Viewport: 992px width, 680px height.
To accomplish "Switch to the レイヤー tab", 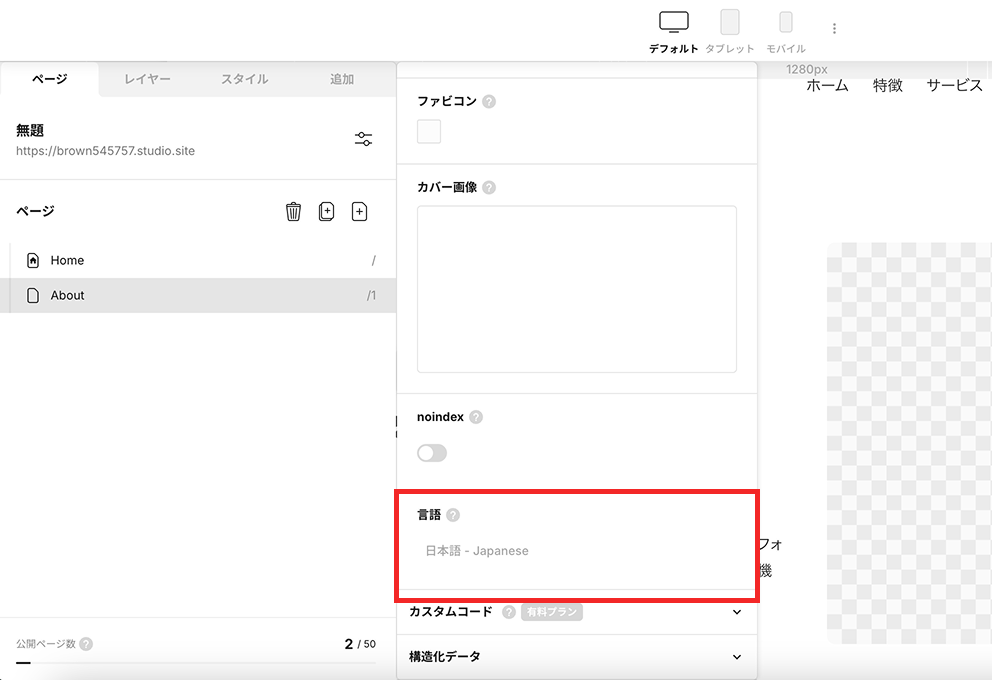I will [147, 79].
